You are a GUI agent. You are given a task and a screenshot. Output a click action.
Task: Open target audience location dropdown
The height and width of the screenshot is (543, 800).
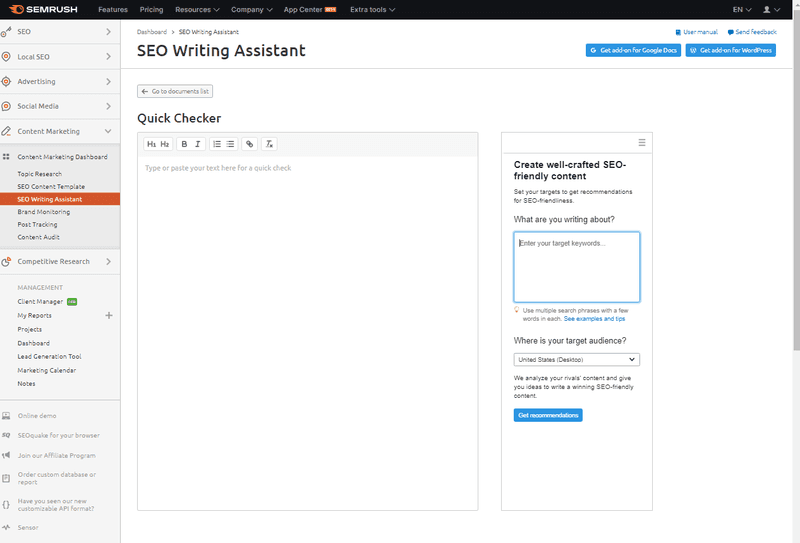point(577,359)
